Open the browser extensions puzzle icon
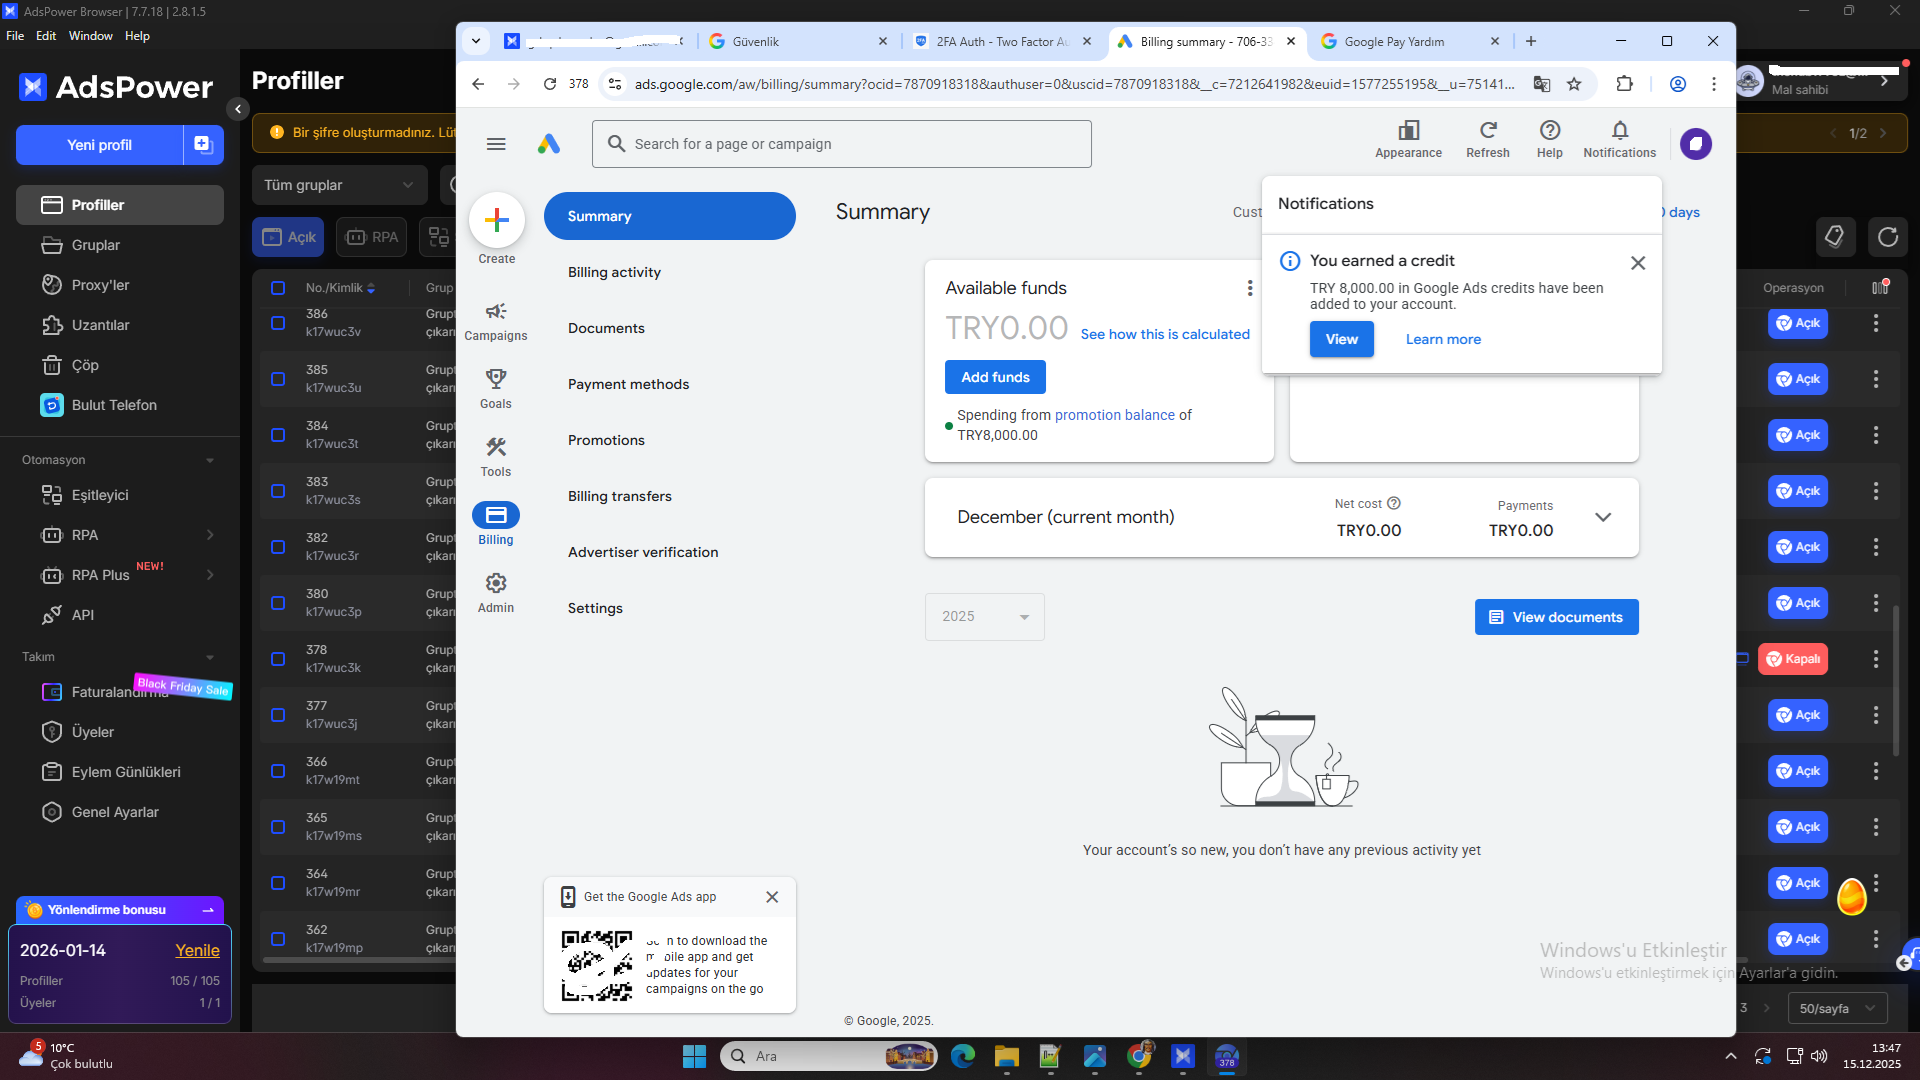The height and width of the screenshot is (1080, 1920). 1625,84
